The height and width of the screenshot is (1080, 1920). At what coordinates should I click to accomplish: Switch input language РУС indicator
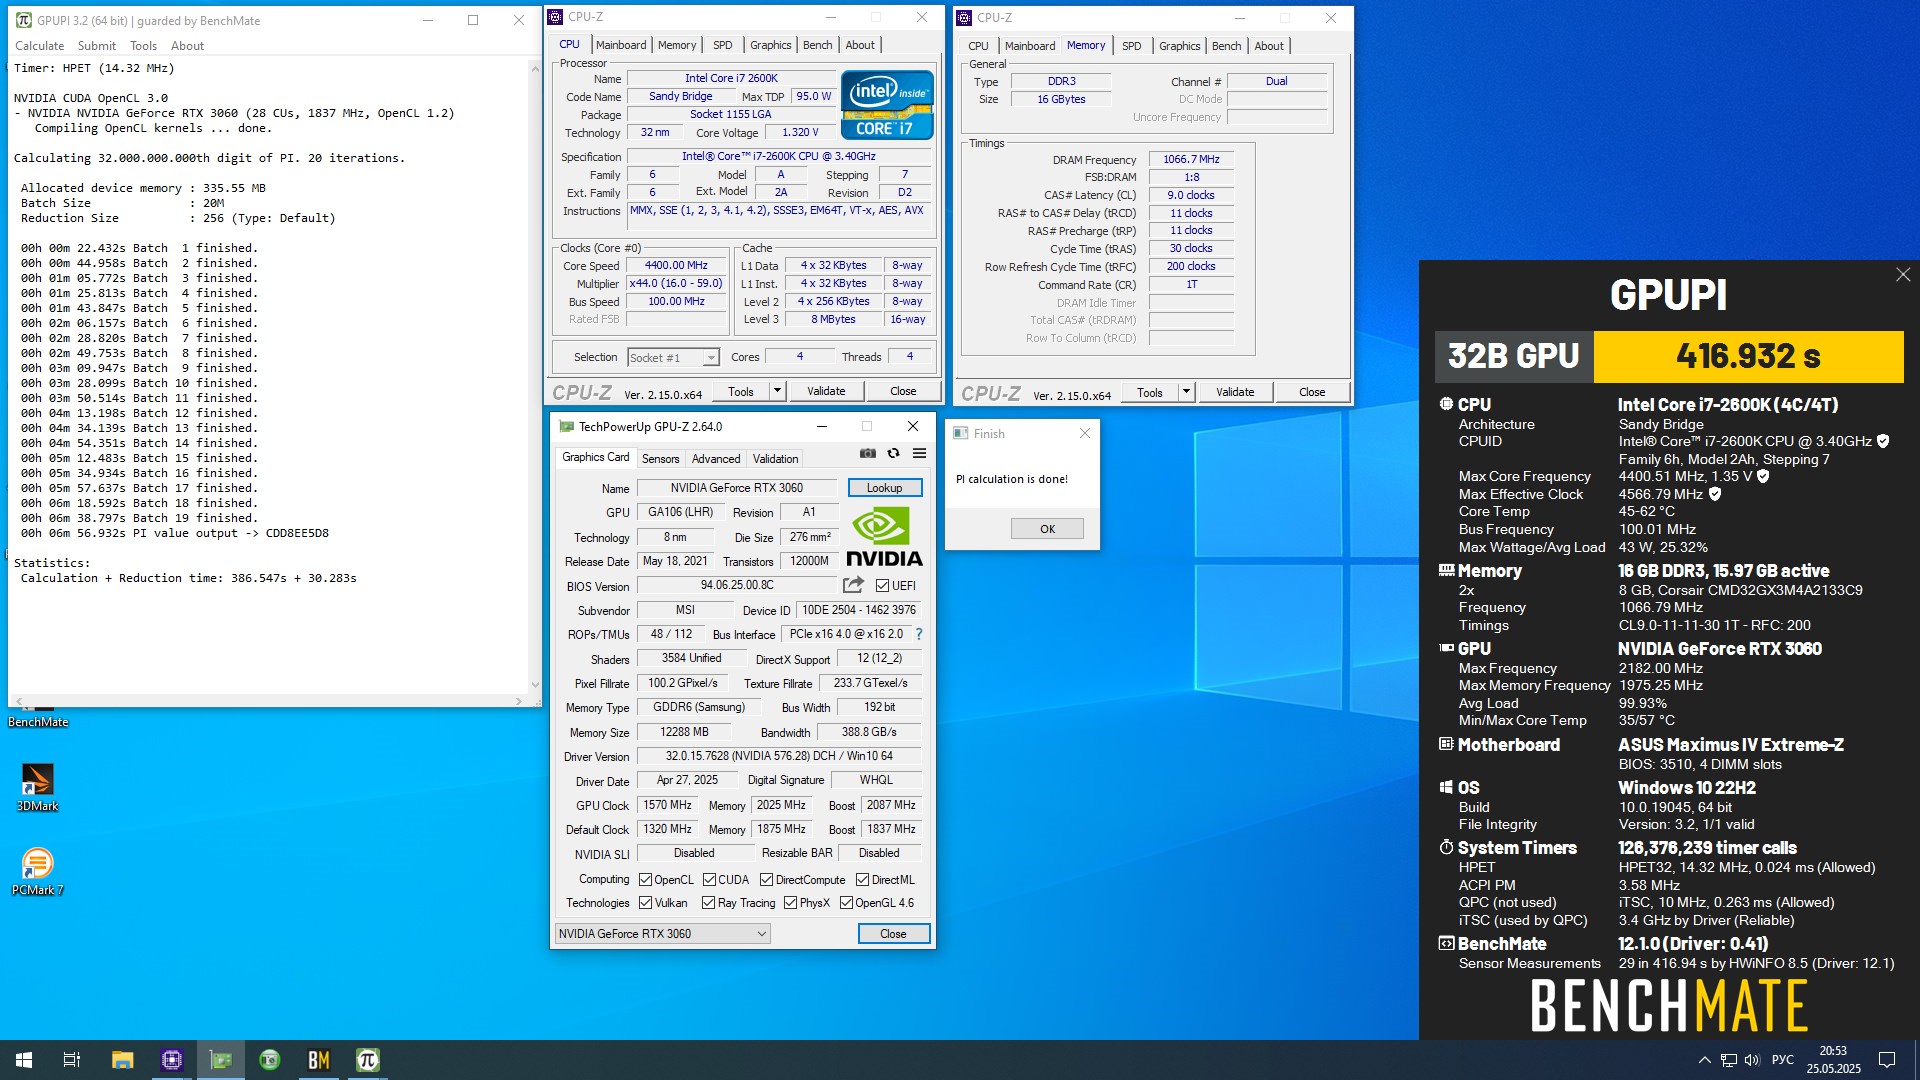pyautogui.click(x=1782, y=1060)
